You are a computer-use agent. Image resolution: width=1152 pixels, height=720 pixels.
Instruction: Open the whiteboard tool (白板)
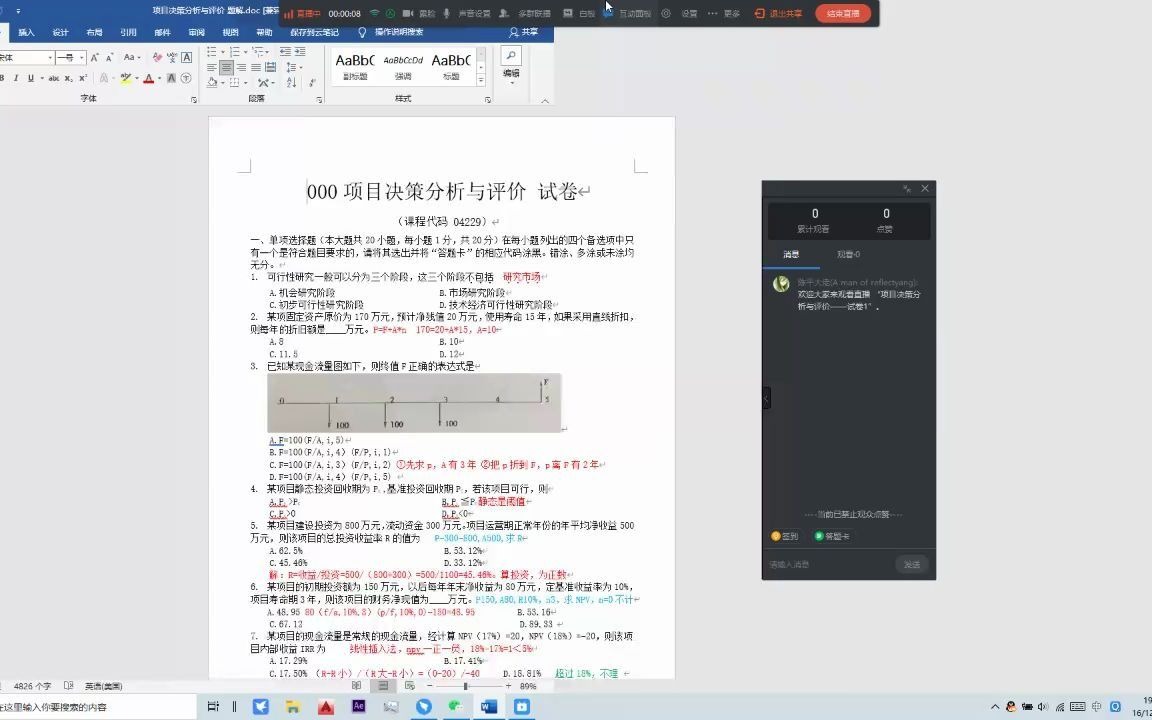click(x=580, y=13)
